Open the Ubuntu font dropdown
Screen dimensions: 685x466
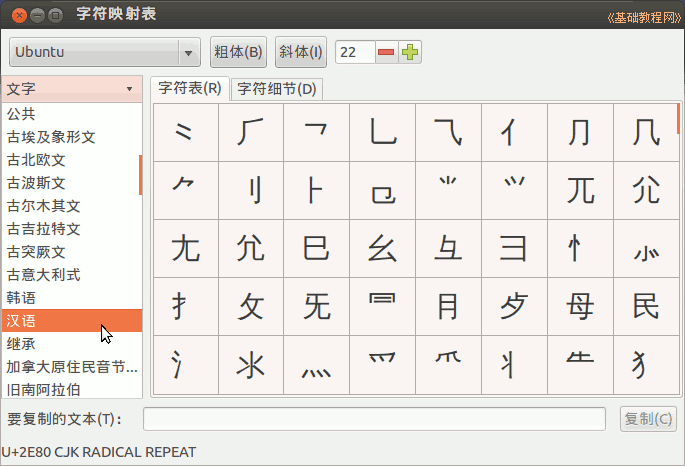click(x=105, y=52)
